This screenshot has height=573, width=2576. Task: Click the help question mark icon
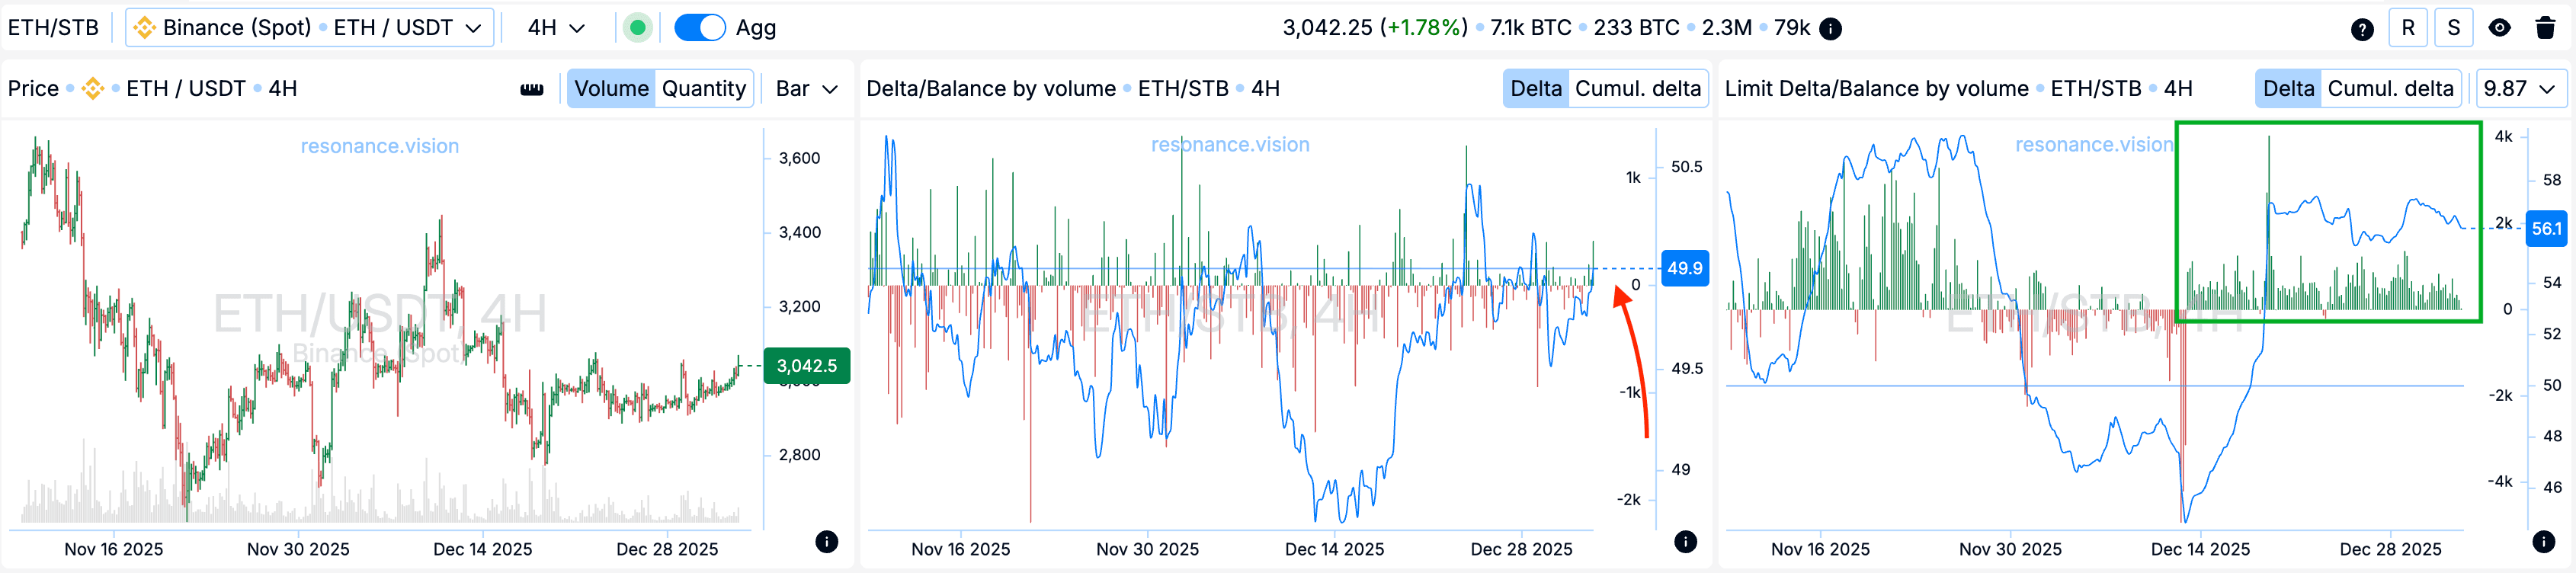coord(2362,29)
